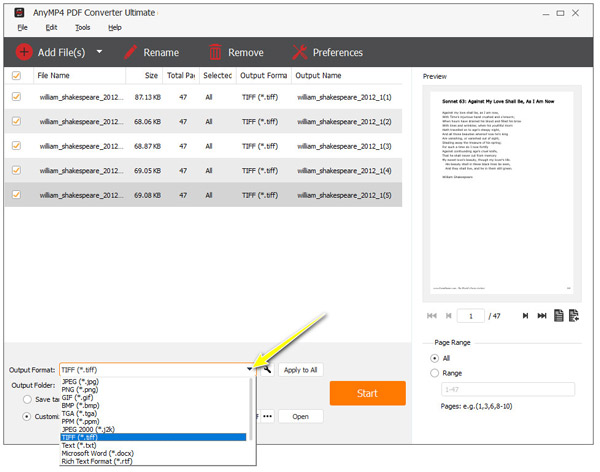The width and height of the screenshot is (600, 472).
Task: Click the Open folder button
Action: point(300,416)
